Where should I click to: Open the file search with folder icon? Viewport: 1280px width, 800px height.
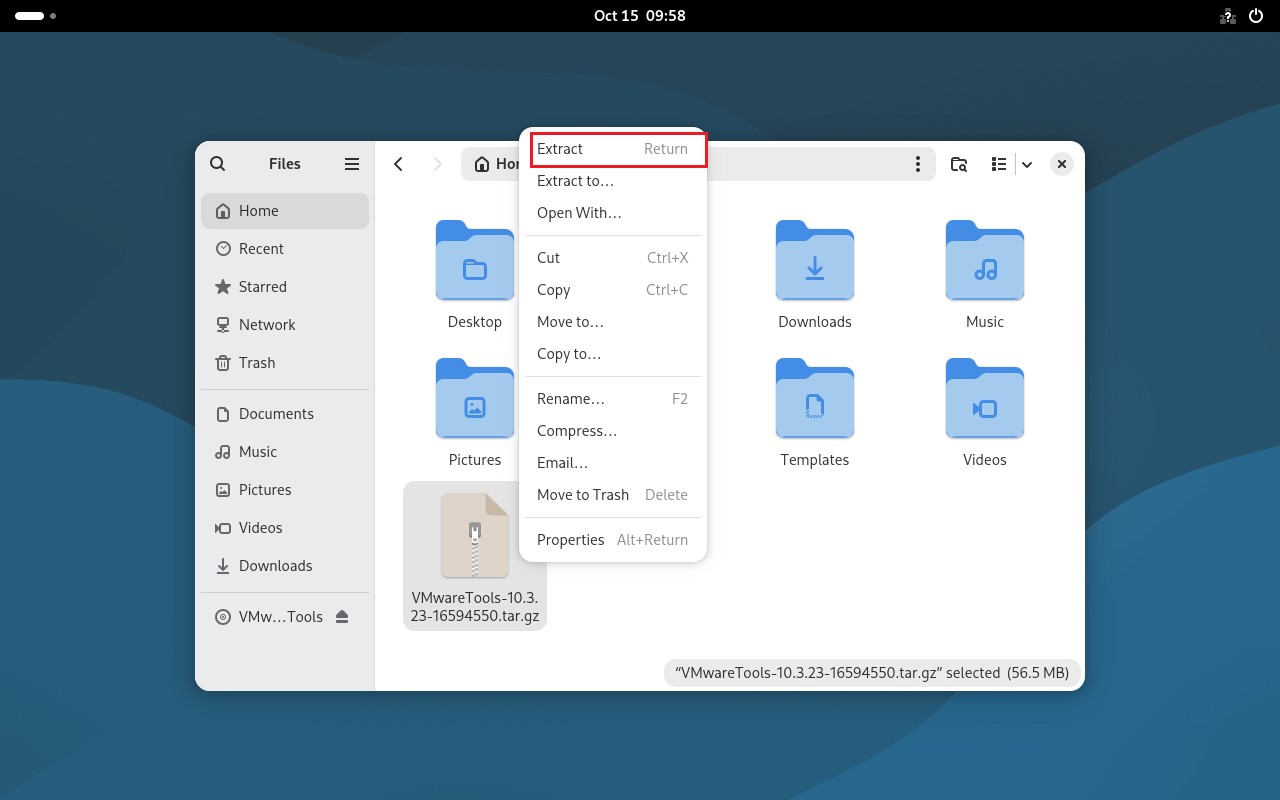(x=958, y=163)
